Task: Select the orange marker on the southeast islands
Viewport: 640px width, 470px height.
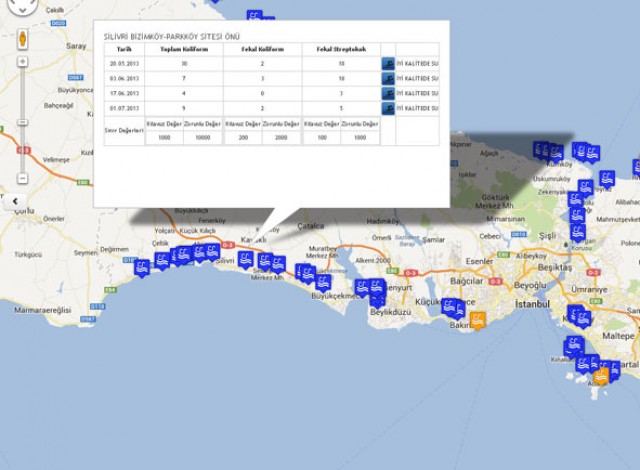Action: [x=600, y=376]
